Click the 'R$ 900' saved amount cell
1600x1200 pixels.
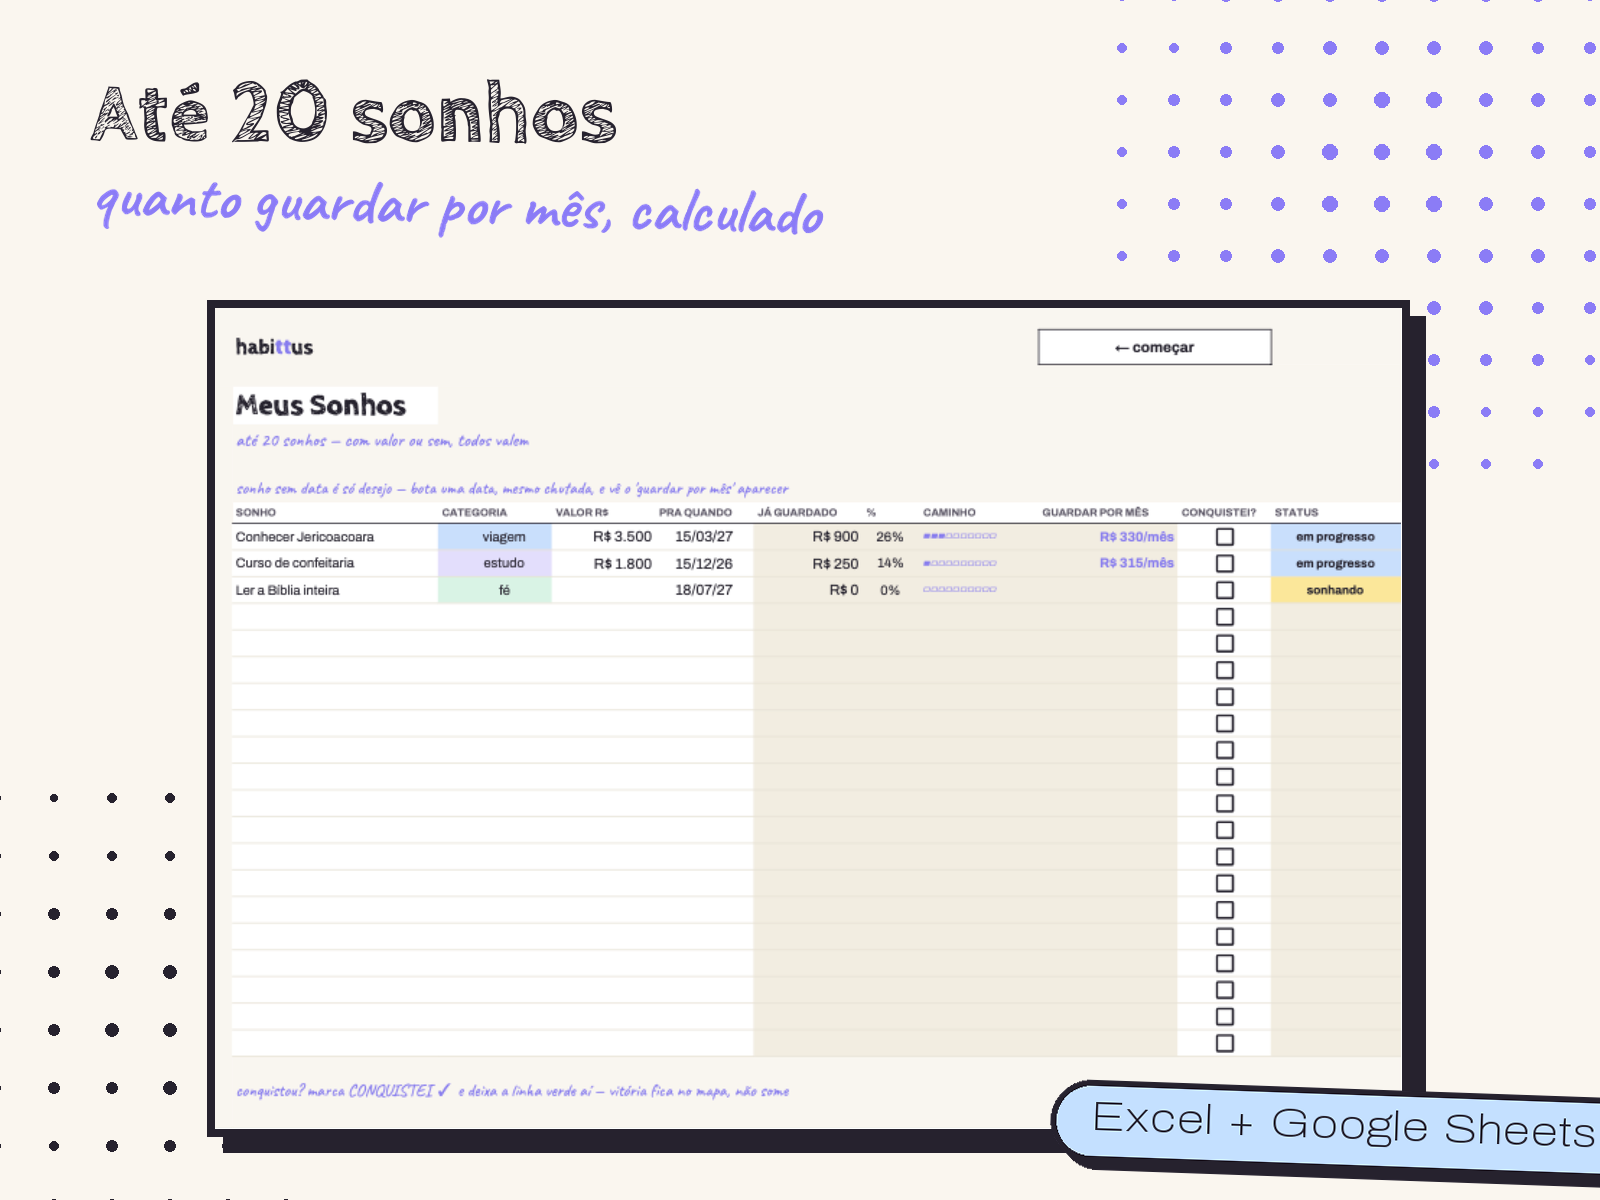pos(808,537)
